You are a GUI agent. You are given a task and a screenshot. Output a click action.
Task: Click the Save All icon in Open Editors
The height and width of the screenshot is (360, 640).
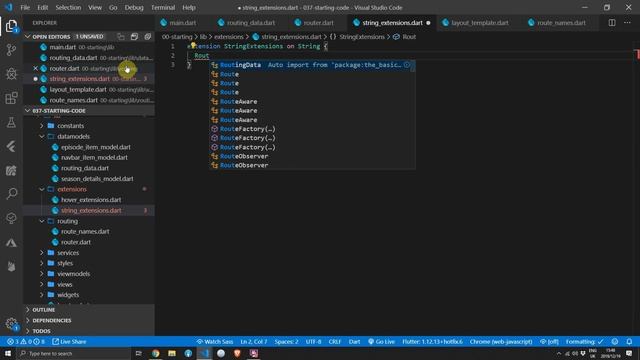point(134,37)
